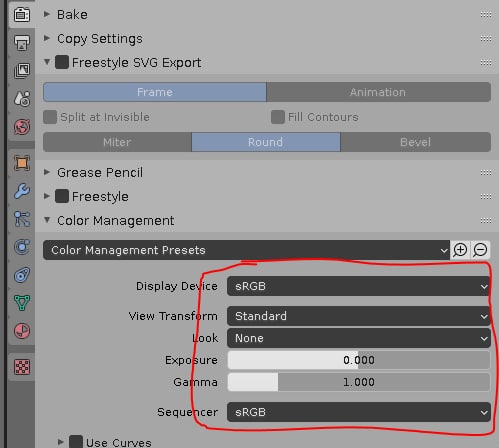Open the Object Constraints tab
Viewport: 499px width, 448px height.
tap(22, 275)
